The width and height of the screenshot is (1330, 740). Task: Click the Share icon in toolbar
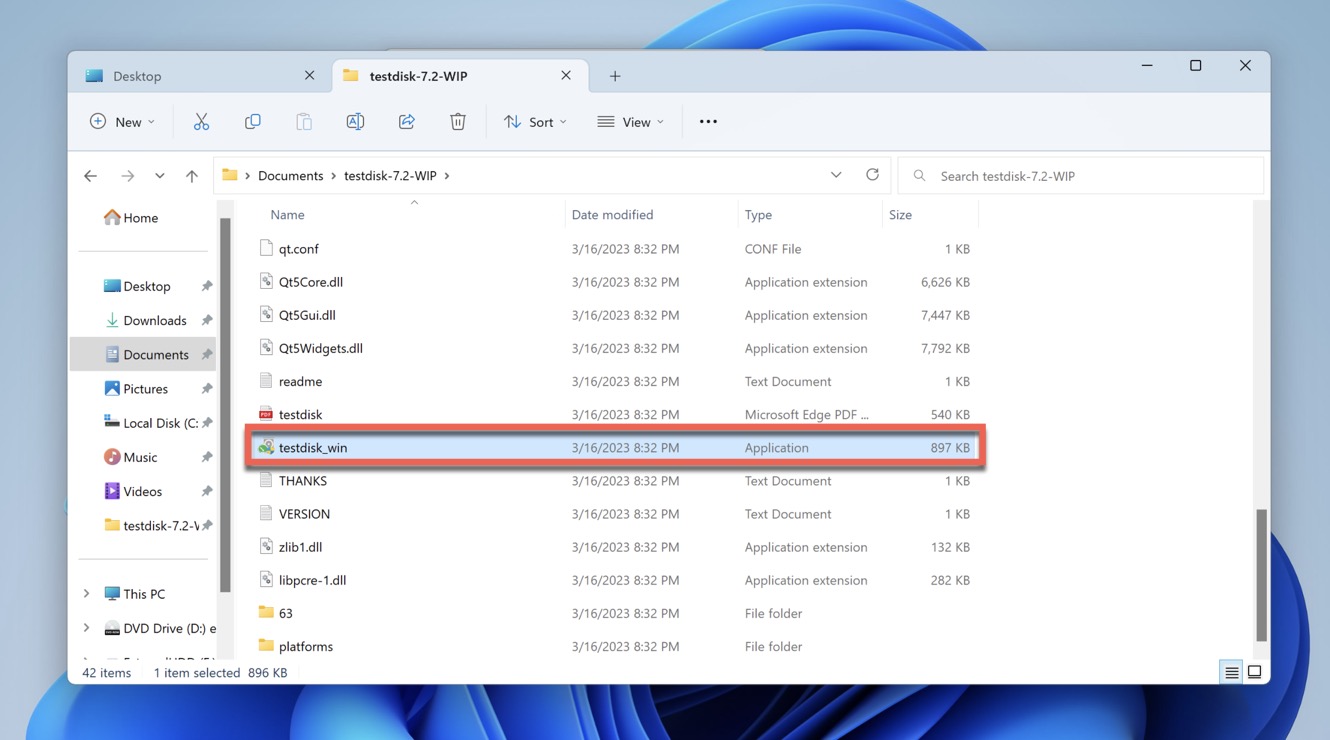407,122
